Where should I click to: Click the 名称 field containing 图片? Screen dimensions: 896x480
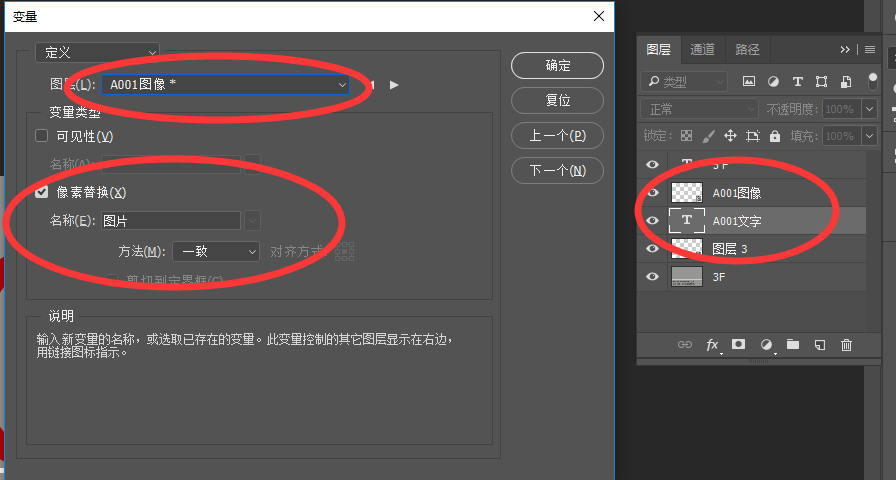[170, 221]
